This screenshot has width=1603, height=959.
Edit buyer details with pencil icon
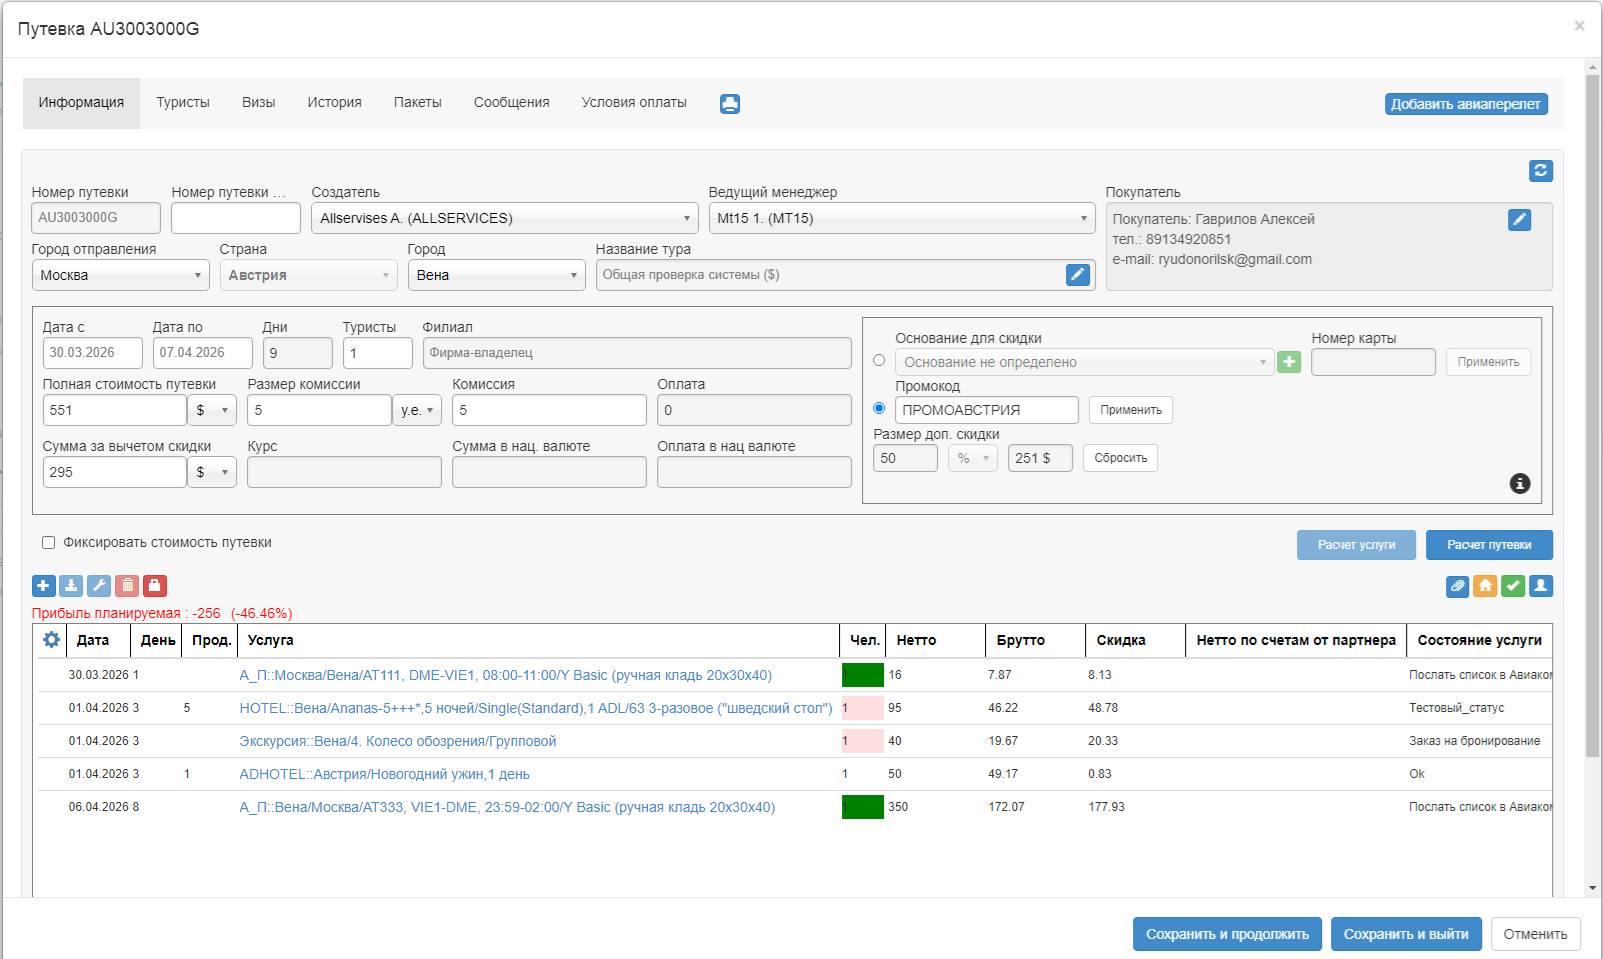(x=1519, y=220)
